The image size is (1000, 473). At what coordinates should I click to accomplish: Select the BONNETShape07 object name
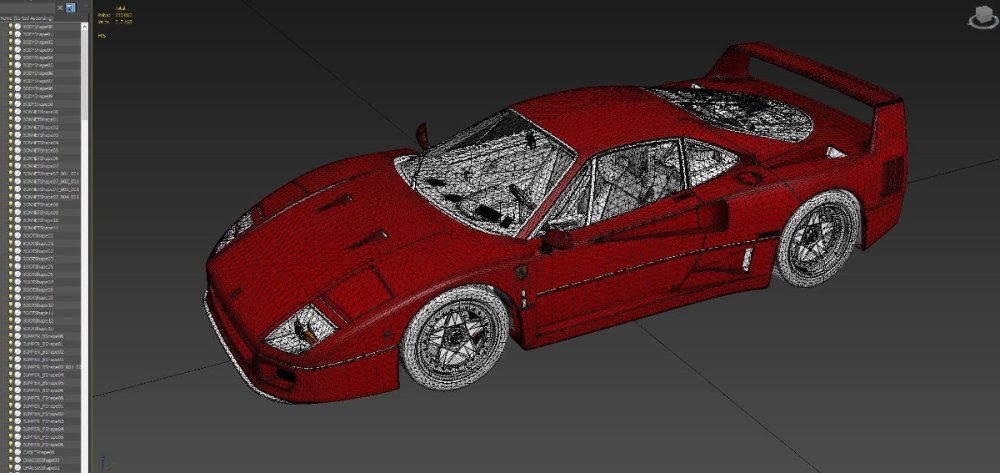[x=40, y=166]
